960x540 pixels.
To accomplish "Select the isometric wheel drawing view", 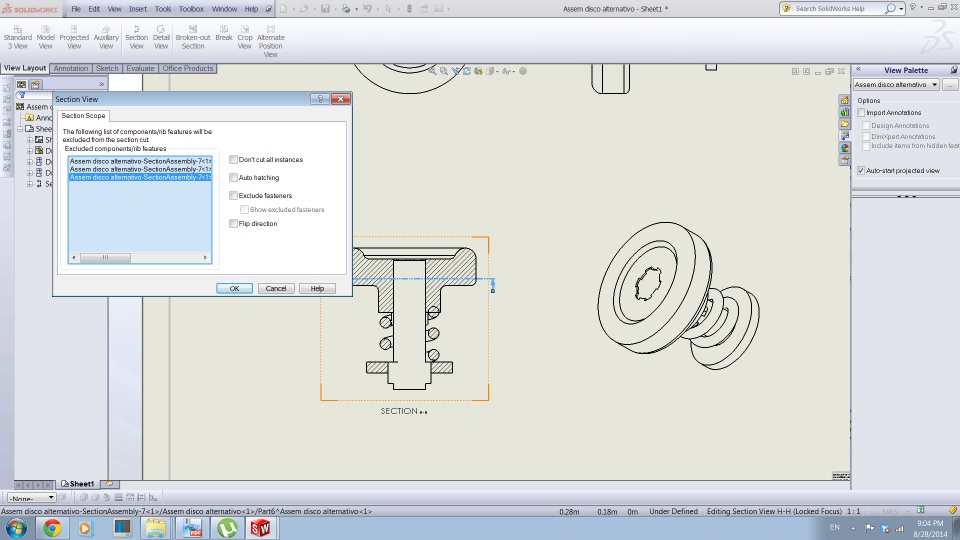I will click(x=678, y=296).
